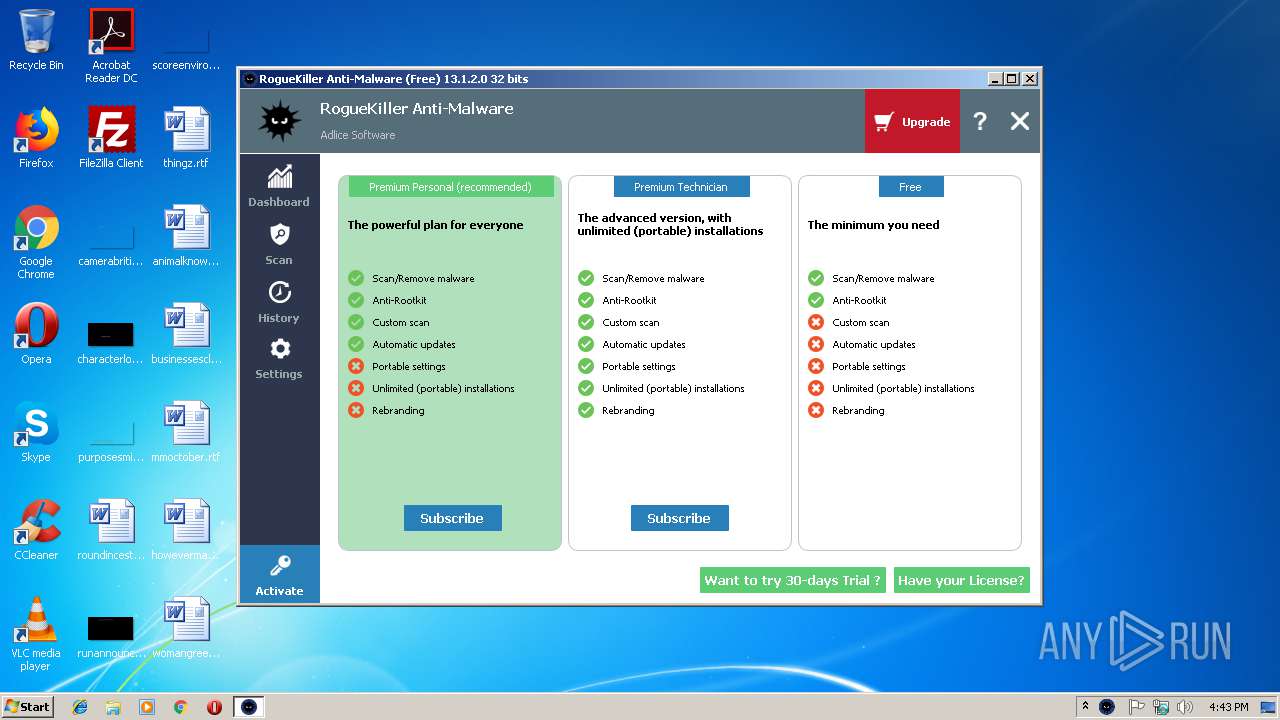Open help with the question mark
Viewport: 1280px width, 720px height.
[980, 122]
